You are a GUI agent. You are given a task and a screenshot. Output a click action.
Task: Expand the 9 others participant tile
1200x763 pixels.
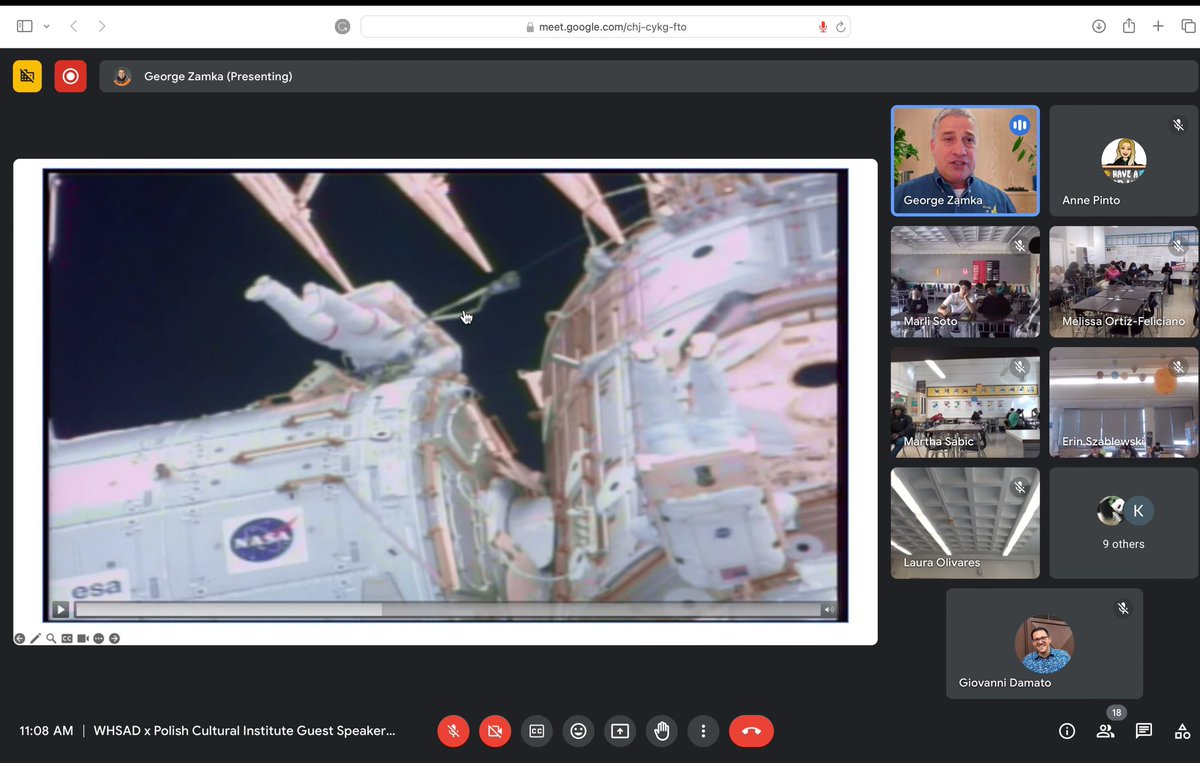pos(1123,523)
